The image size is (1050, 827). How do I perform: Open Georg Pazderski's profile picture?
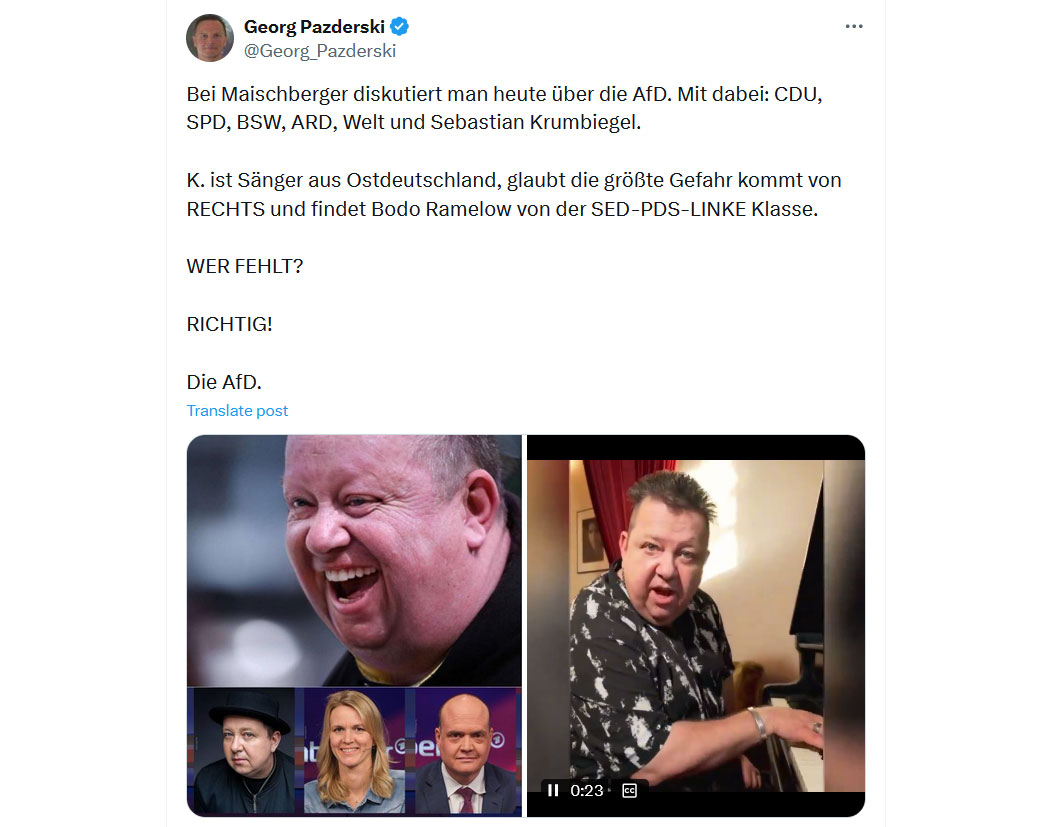210,38
